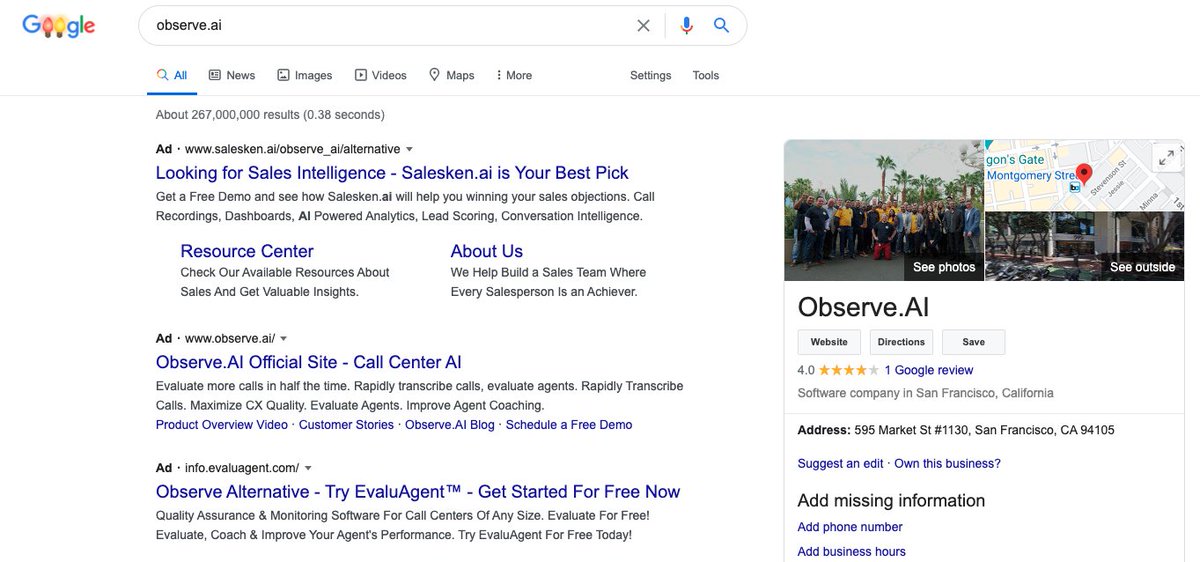The width and height of the screenshot is (1200, 562).
Task: Open the Salesken.ai Best Pick ad headline
Action: coord(392,173)
